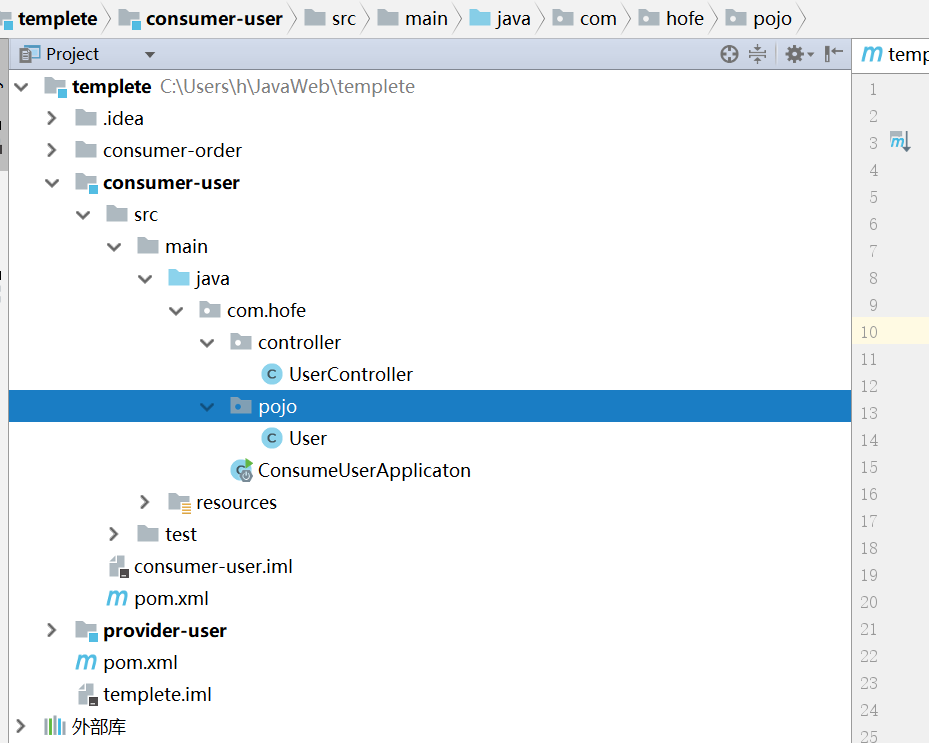Screen dimensions: 929x743
Task: Click the com.hofe package folder icon
Action: coord(210,310)
